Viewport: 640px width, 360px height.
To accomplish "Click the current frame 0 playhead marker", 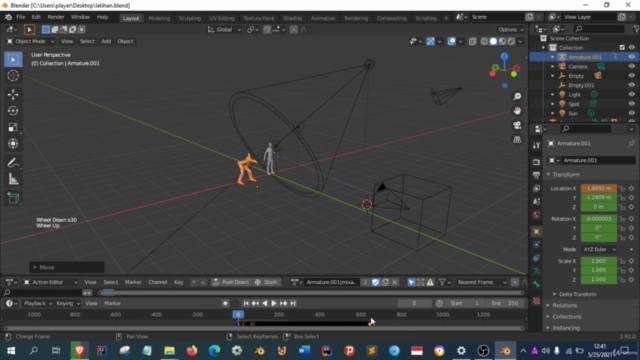I will 238,314.
